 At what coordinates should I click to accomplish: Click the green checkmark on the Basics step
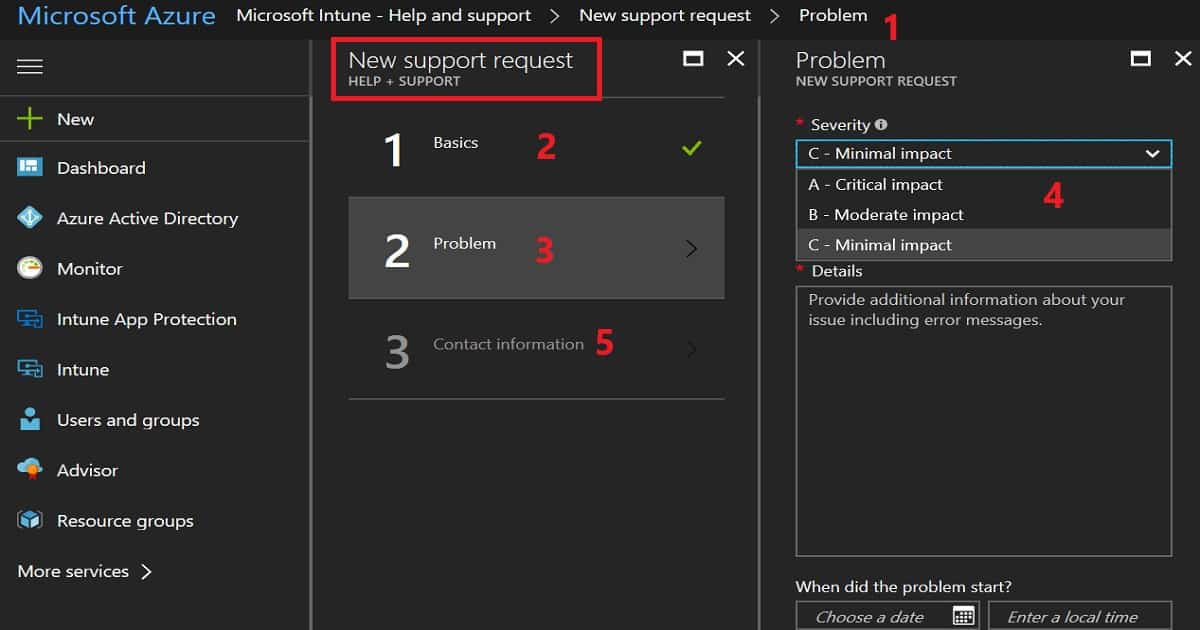click(691, 148)
